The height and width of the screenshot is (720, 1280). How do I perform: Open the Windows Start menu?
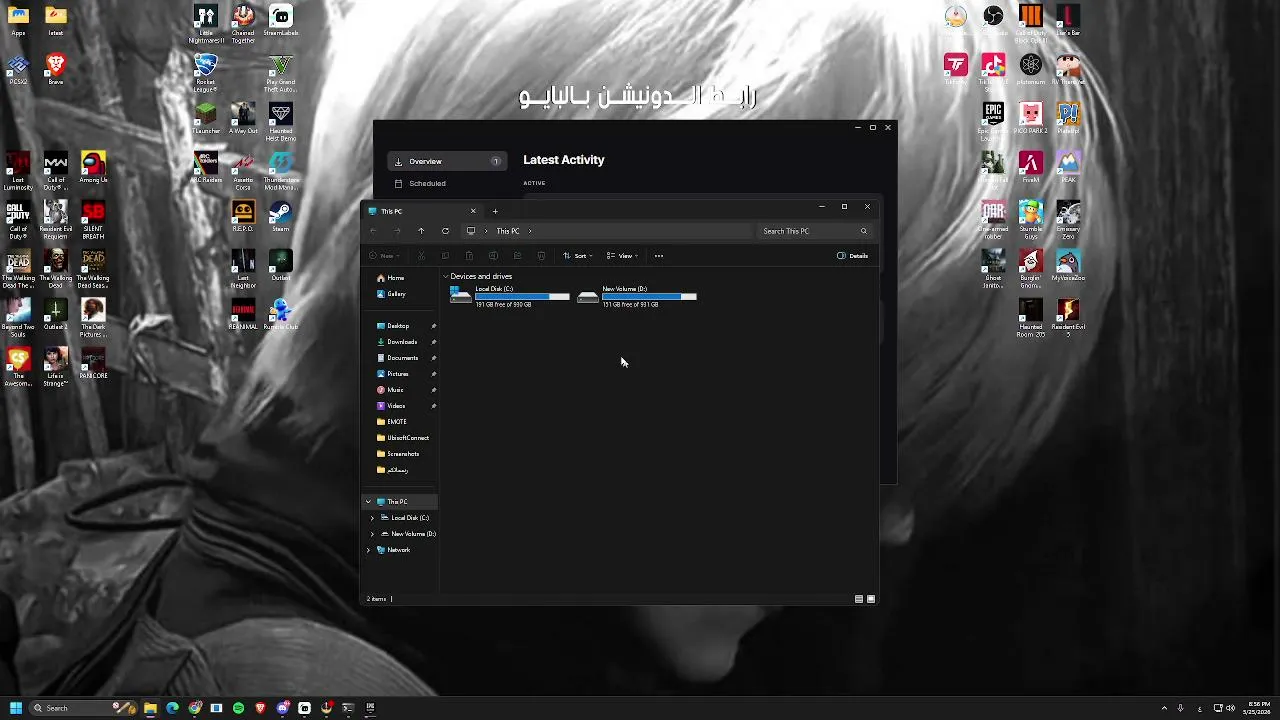coord(15,708)
